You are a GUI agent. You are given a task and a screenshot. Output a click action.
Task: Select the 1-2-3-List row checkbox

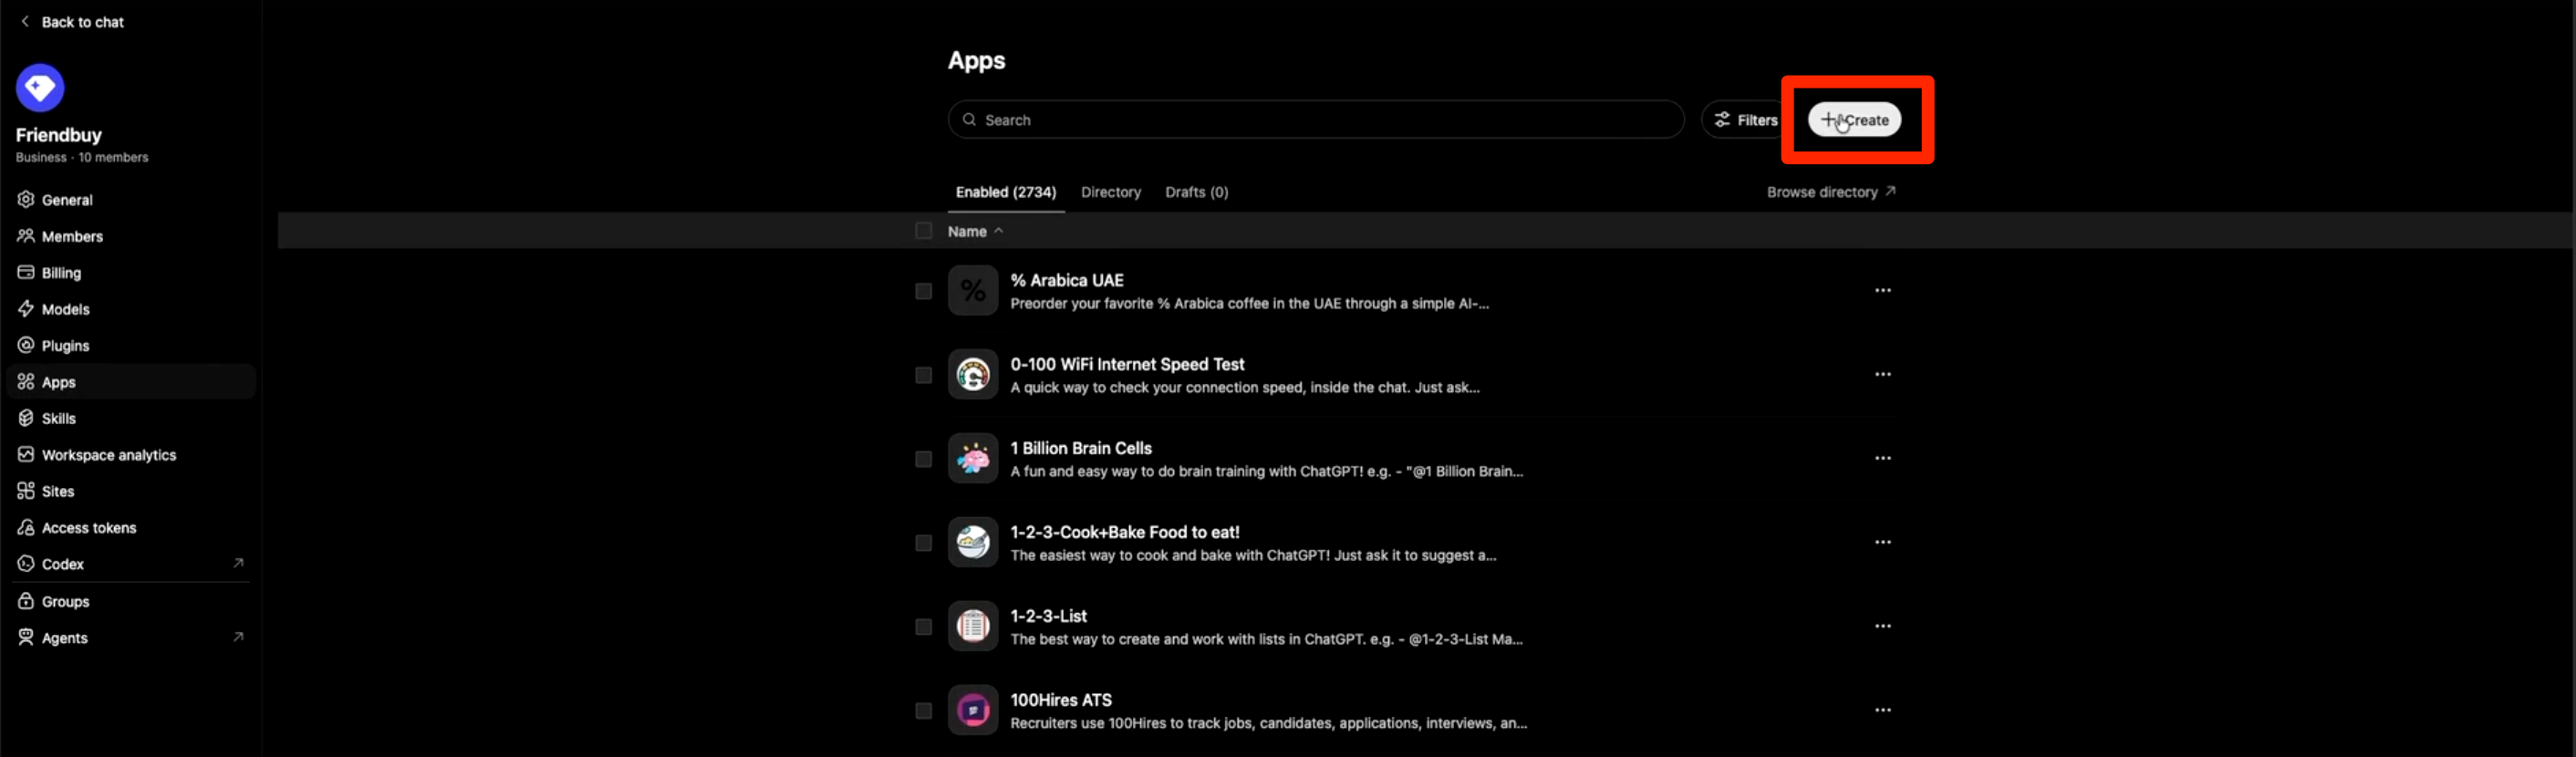(923, 627)
